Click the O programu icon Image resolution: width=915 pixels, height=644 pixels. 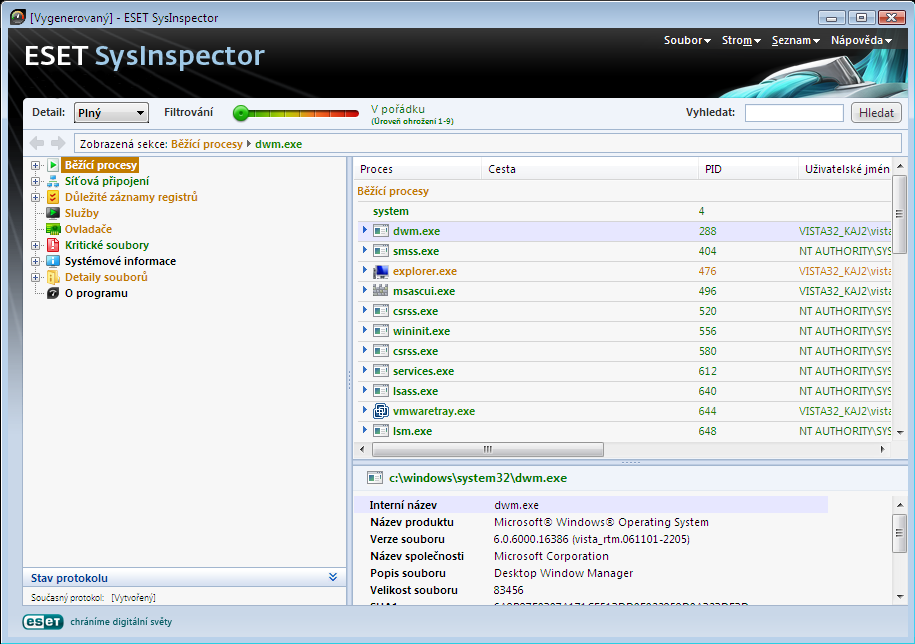pyautogui.click(x=53, y=293)
